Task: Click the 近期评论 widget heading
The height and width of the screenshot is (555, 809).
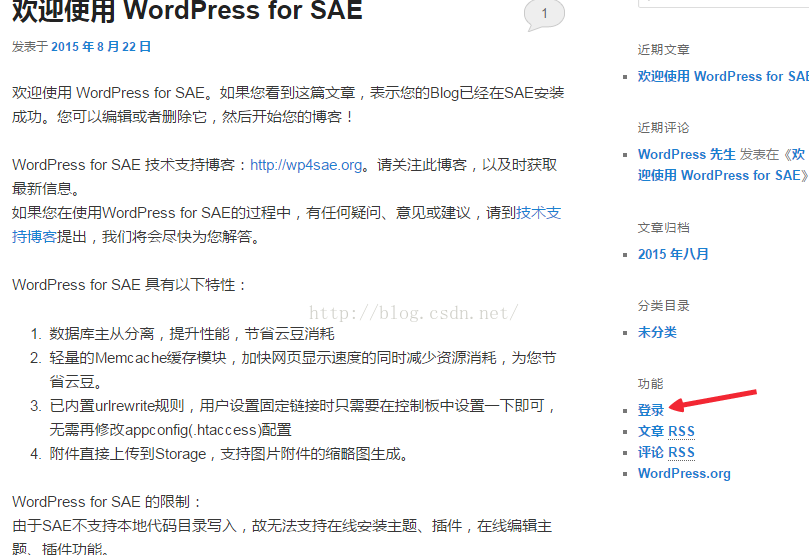Action: click(x=664, y=127)
